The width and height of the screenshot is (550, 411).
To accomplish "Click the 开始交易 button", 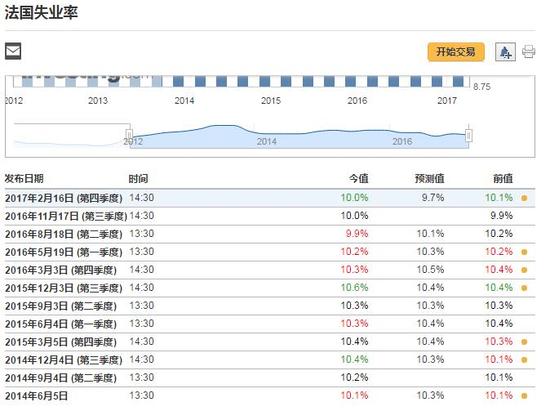I will [x=456, y=52].
